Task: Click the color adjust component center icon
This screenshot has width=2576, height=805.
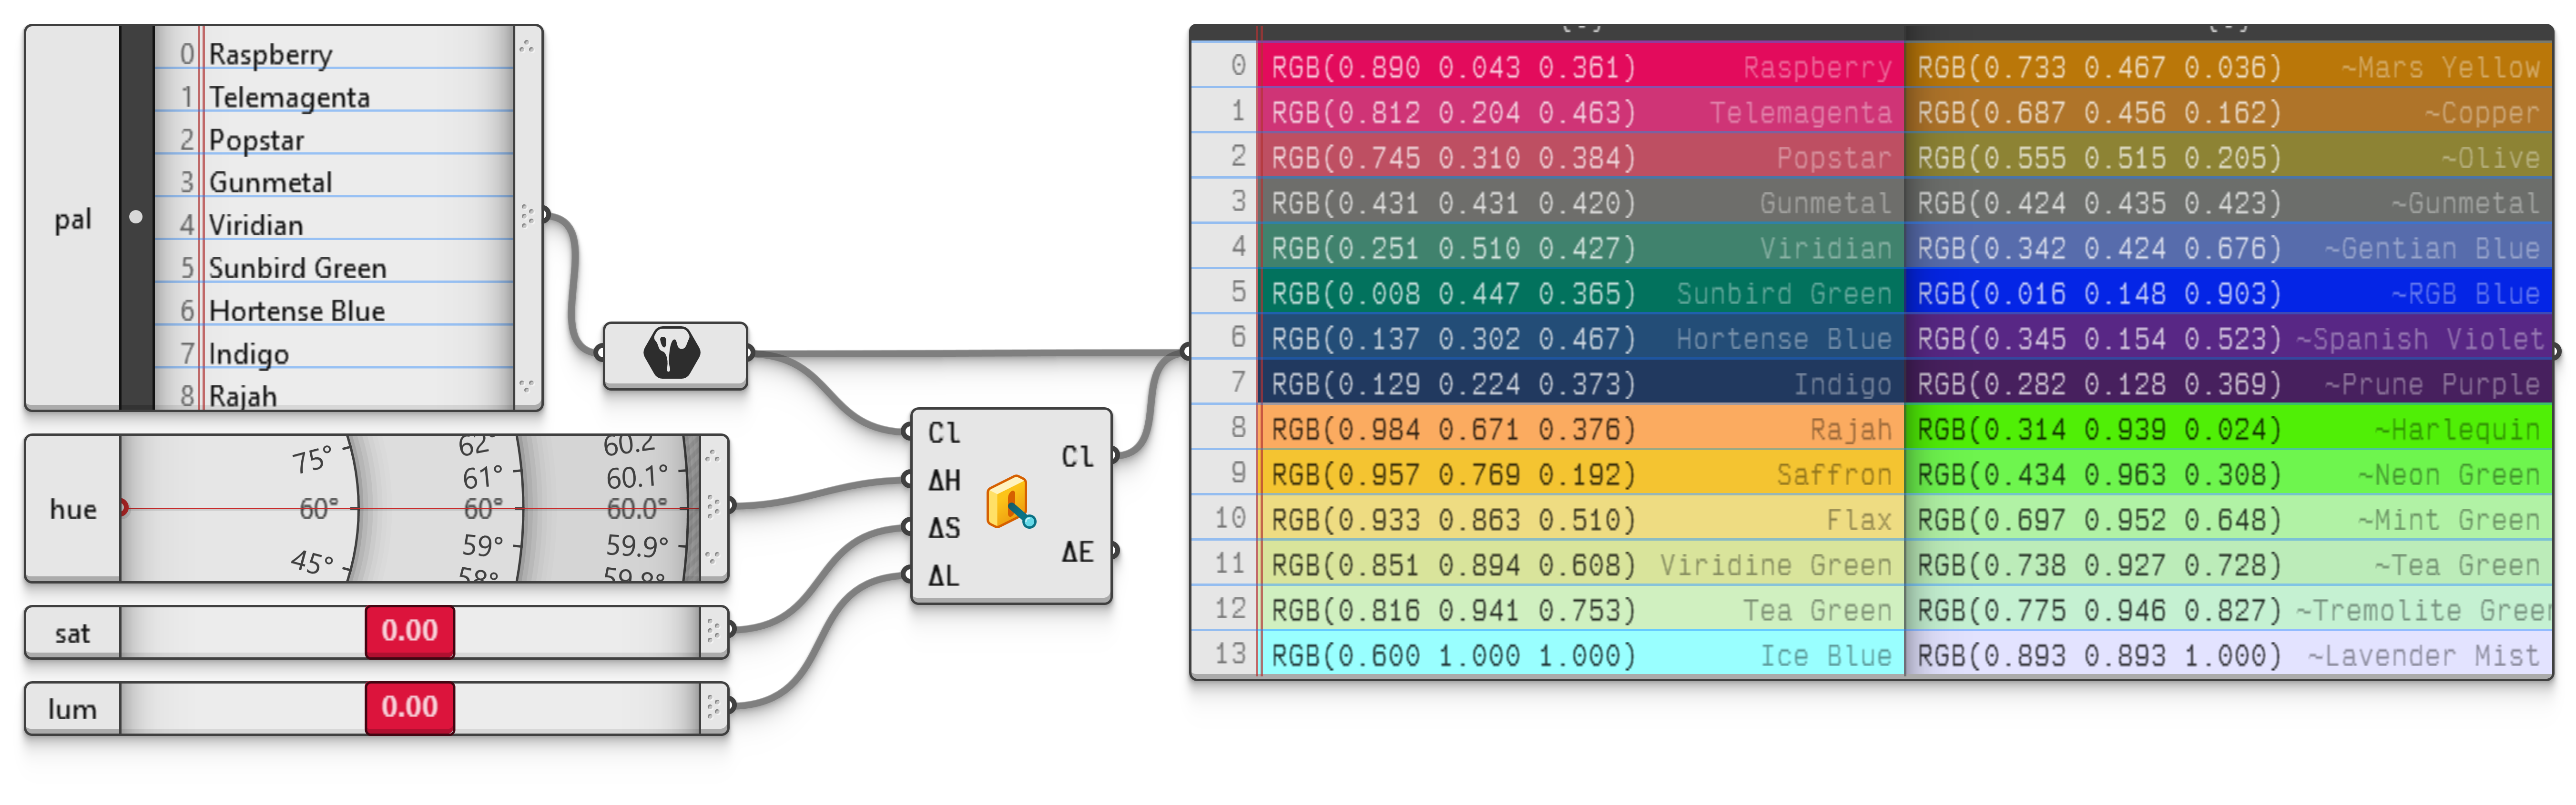Action: [1010, 502]
